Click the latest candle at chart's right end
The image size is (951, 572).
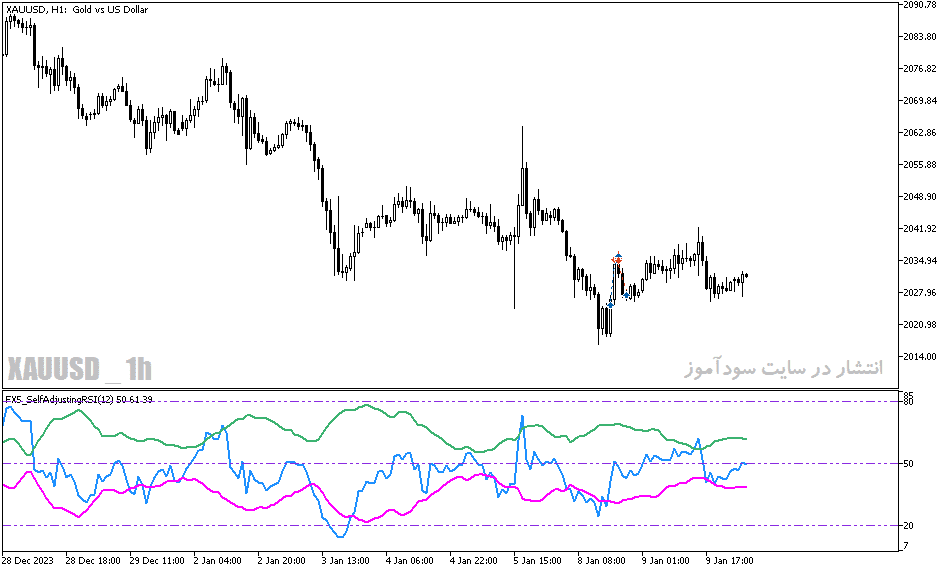coord(746,276)
